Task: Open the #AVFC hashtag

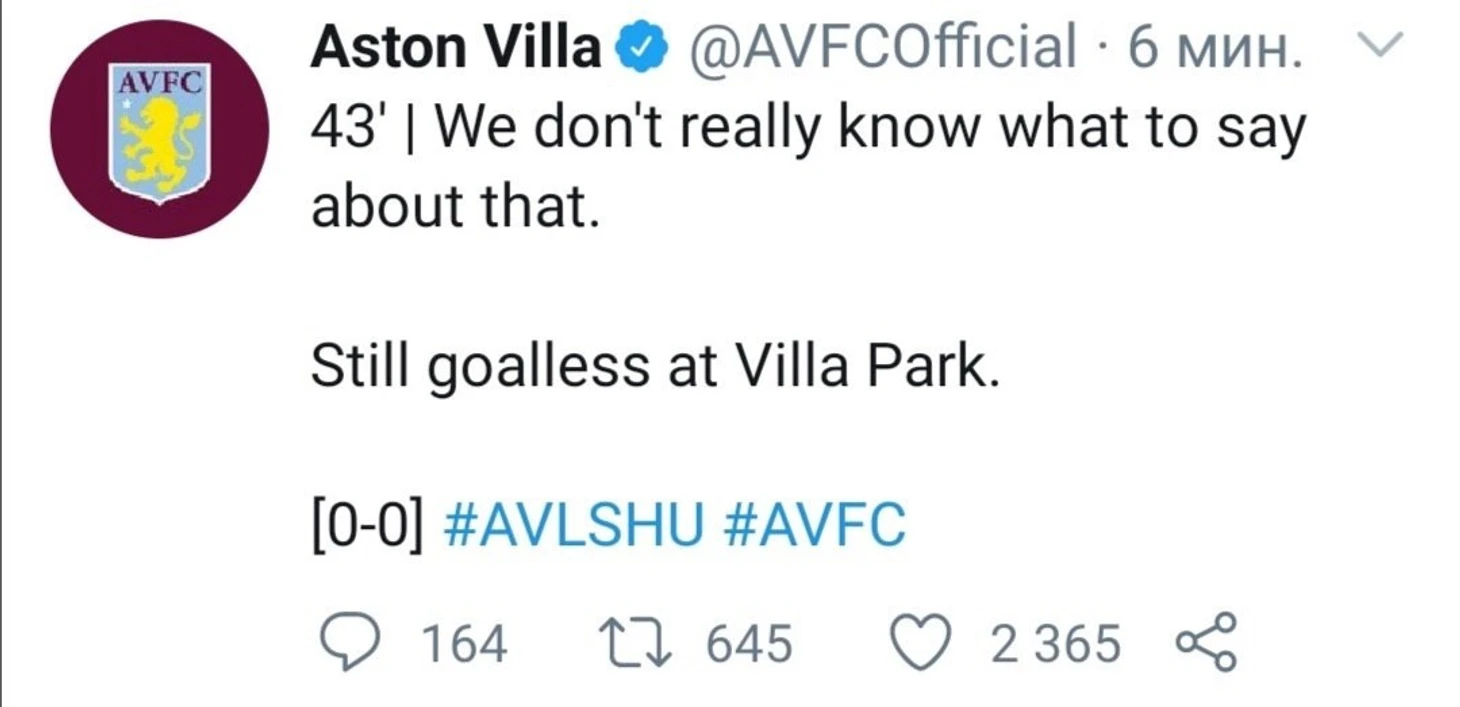Action: pos(813,525)
